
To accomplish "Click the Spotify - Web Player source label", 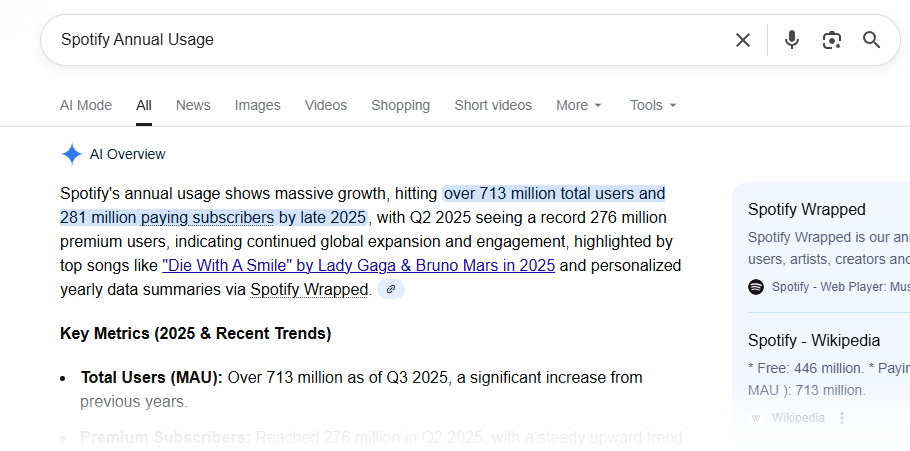I will point(840,287).
